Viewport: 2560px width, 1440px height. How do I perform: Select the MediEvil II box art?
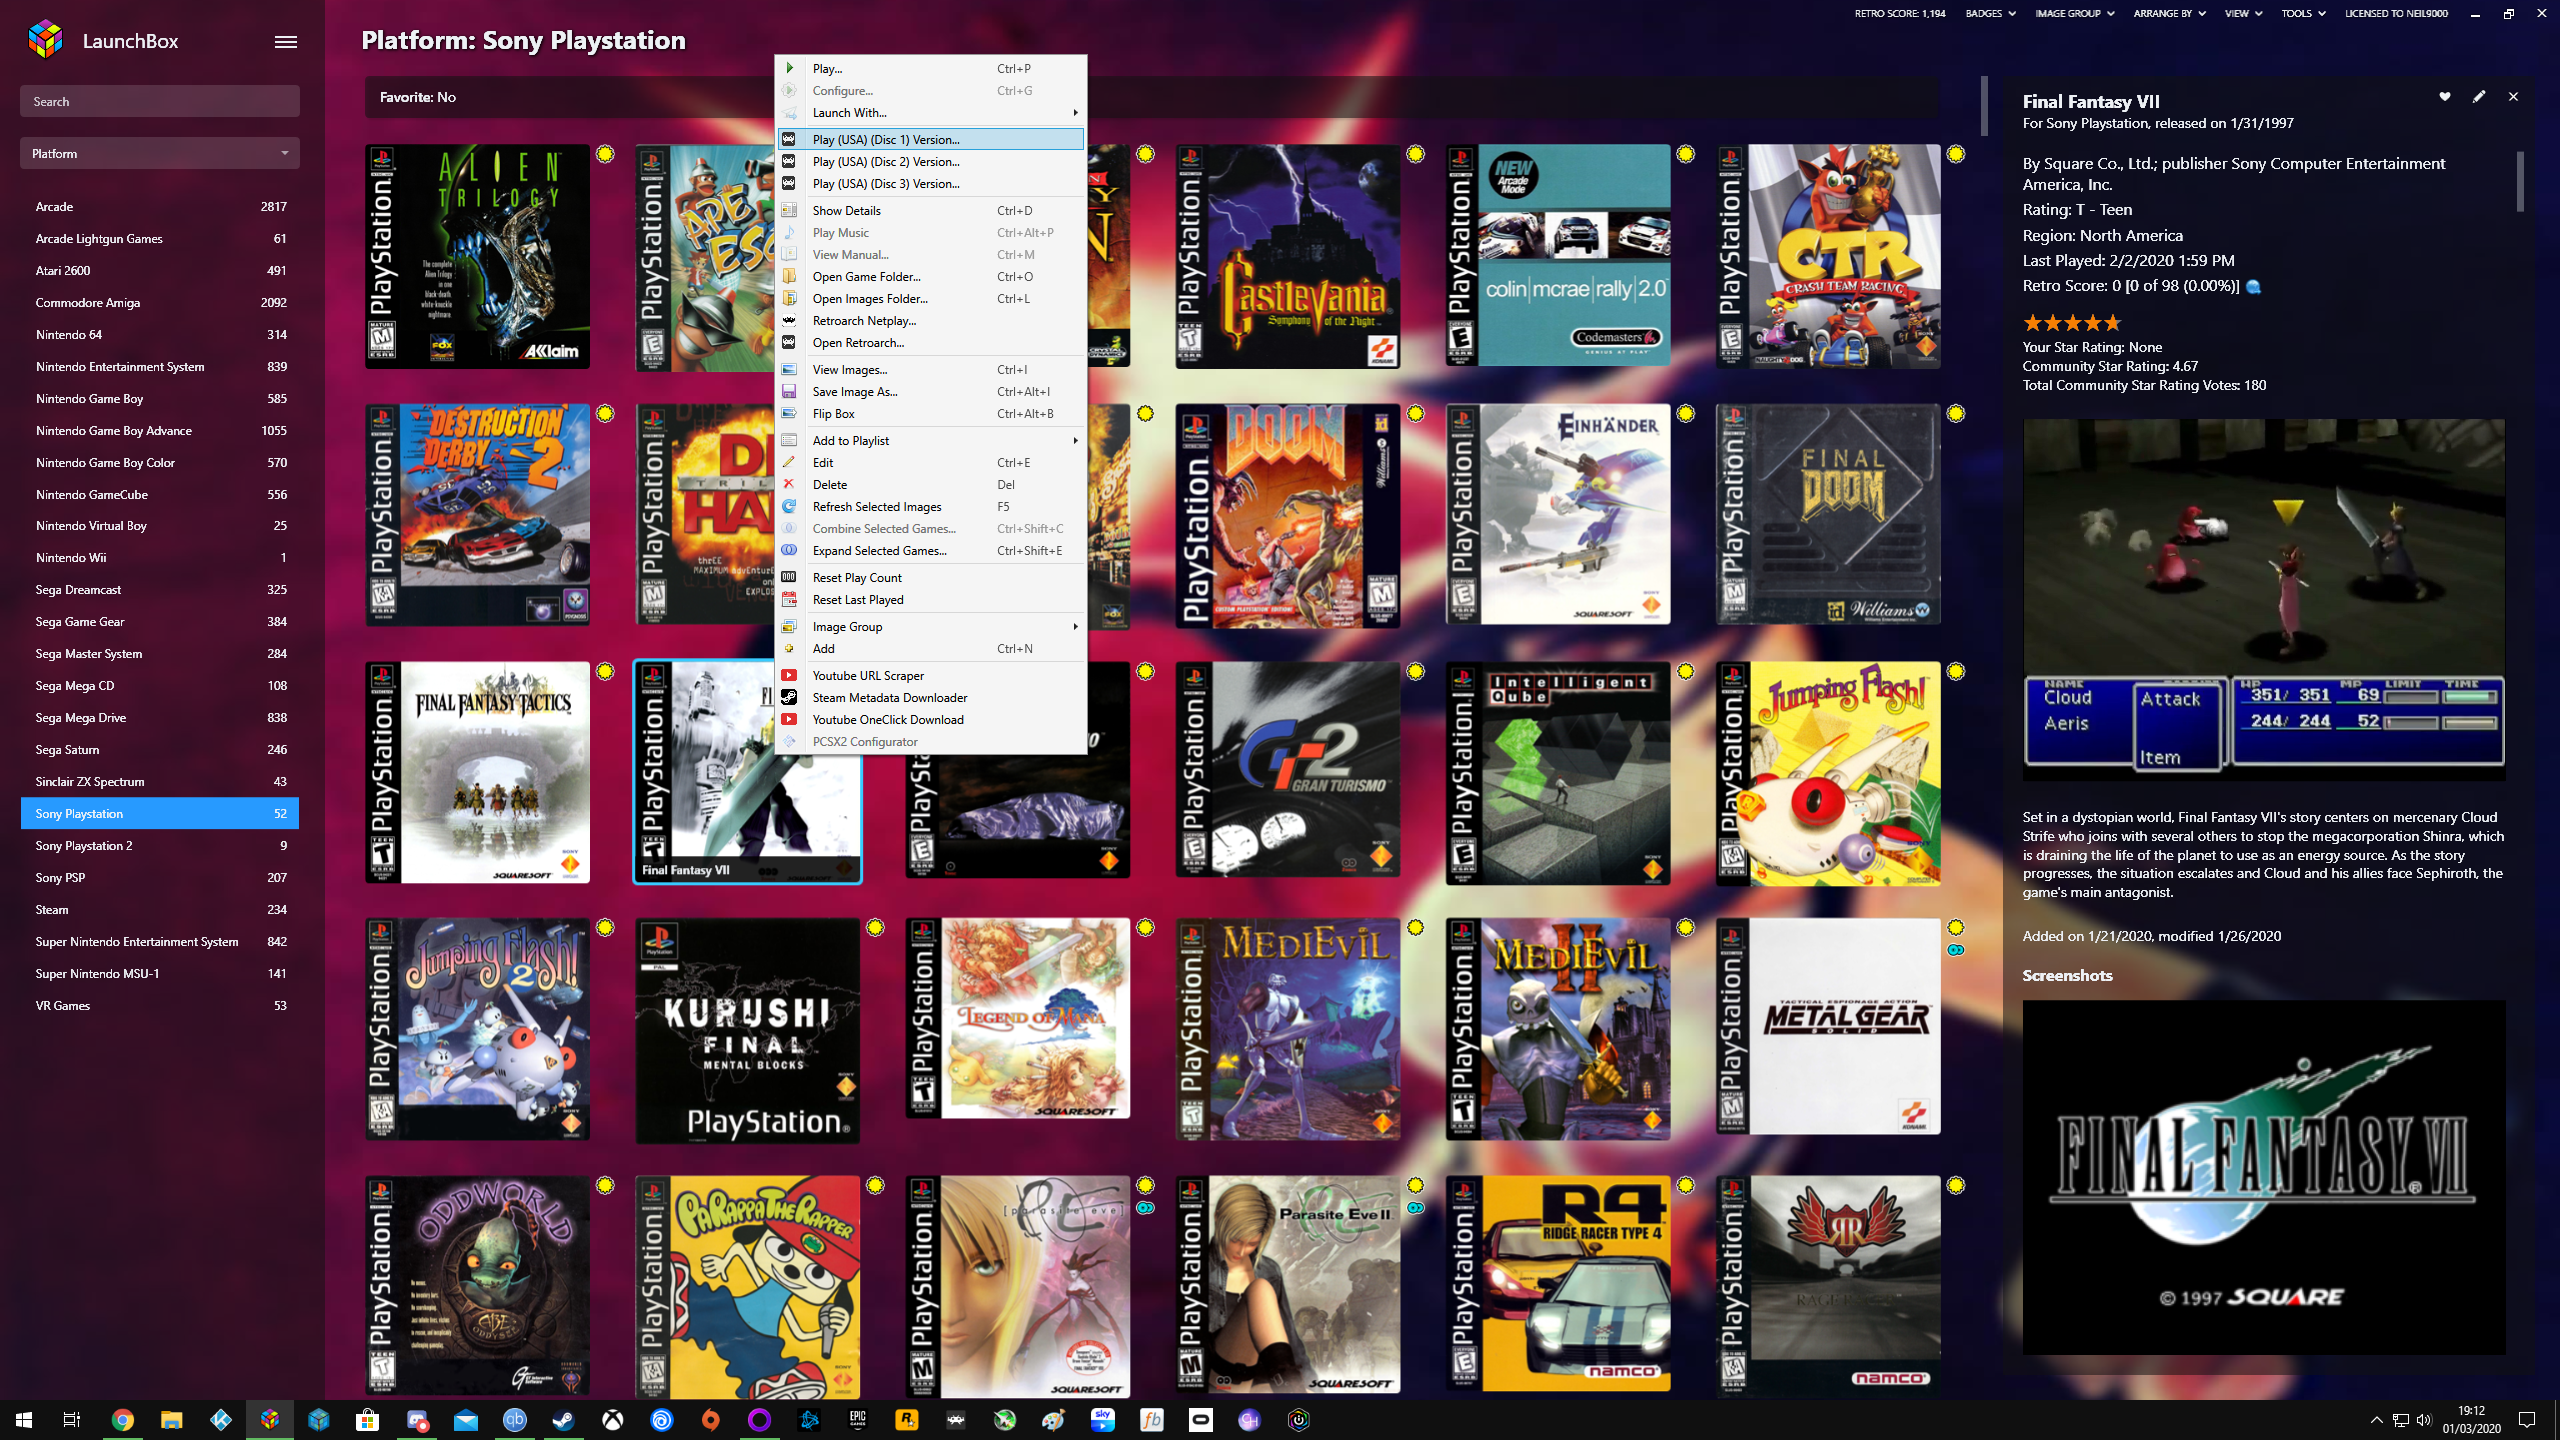pos(1558,1030)
